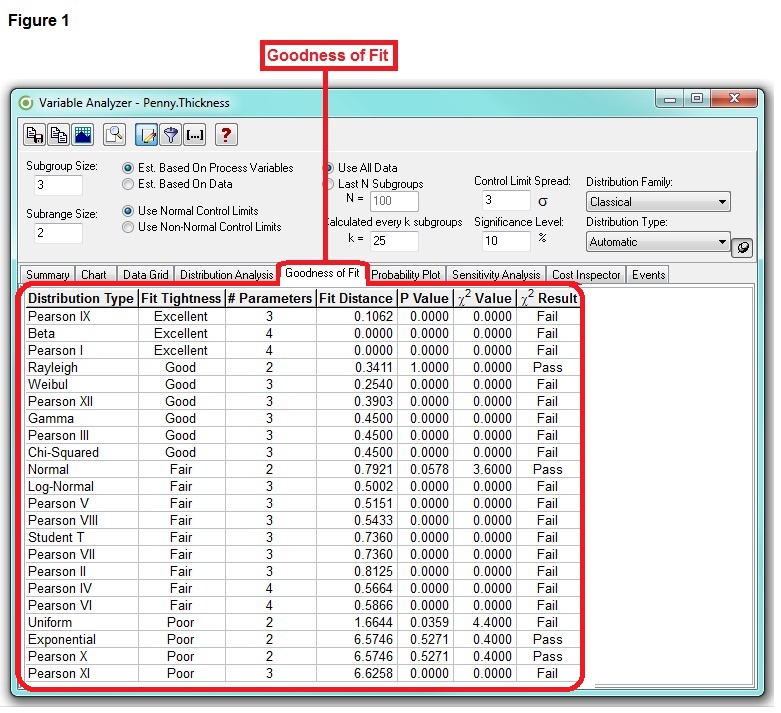The width and height of the screenshot is (781, 713).
Task: Select the Pearson IX row
Action: pyautogui.click(x=303, y=316)
